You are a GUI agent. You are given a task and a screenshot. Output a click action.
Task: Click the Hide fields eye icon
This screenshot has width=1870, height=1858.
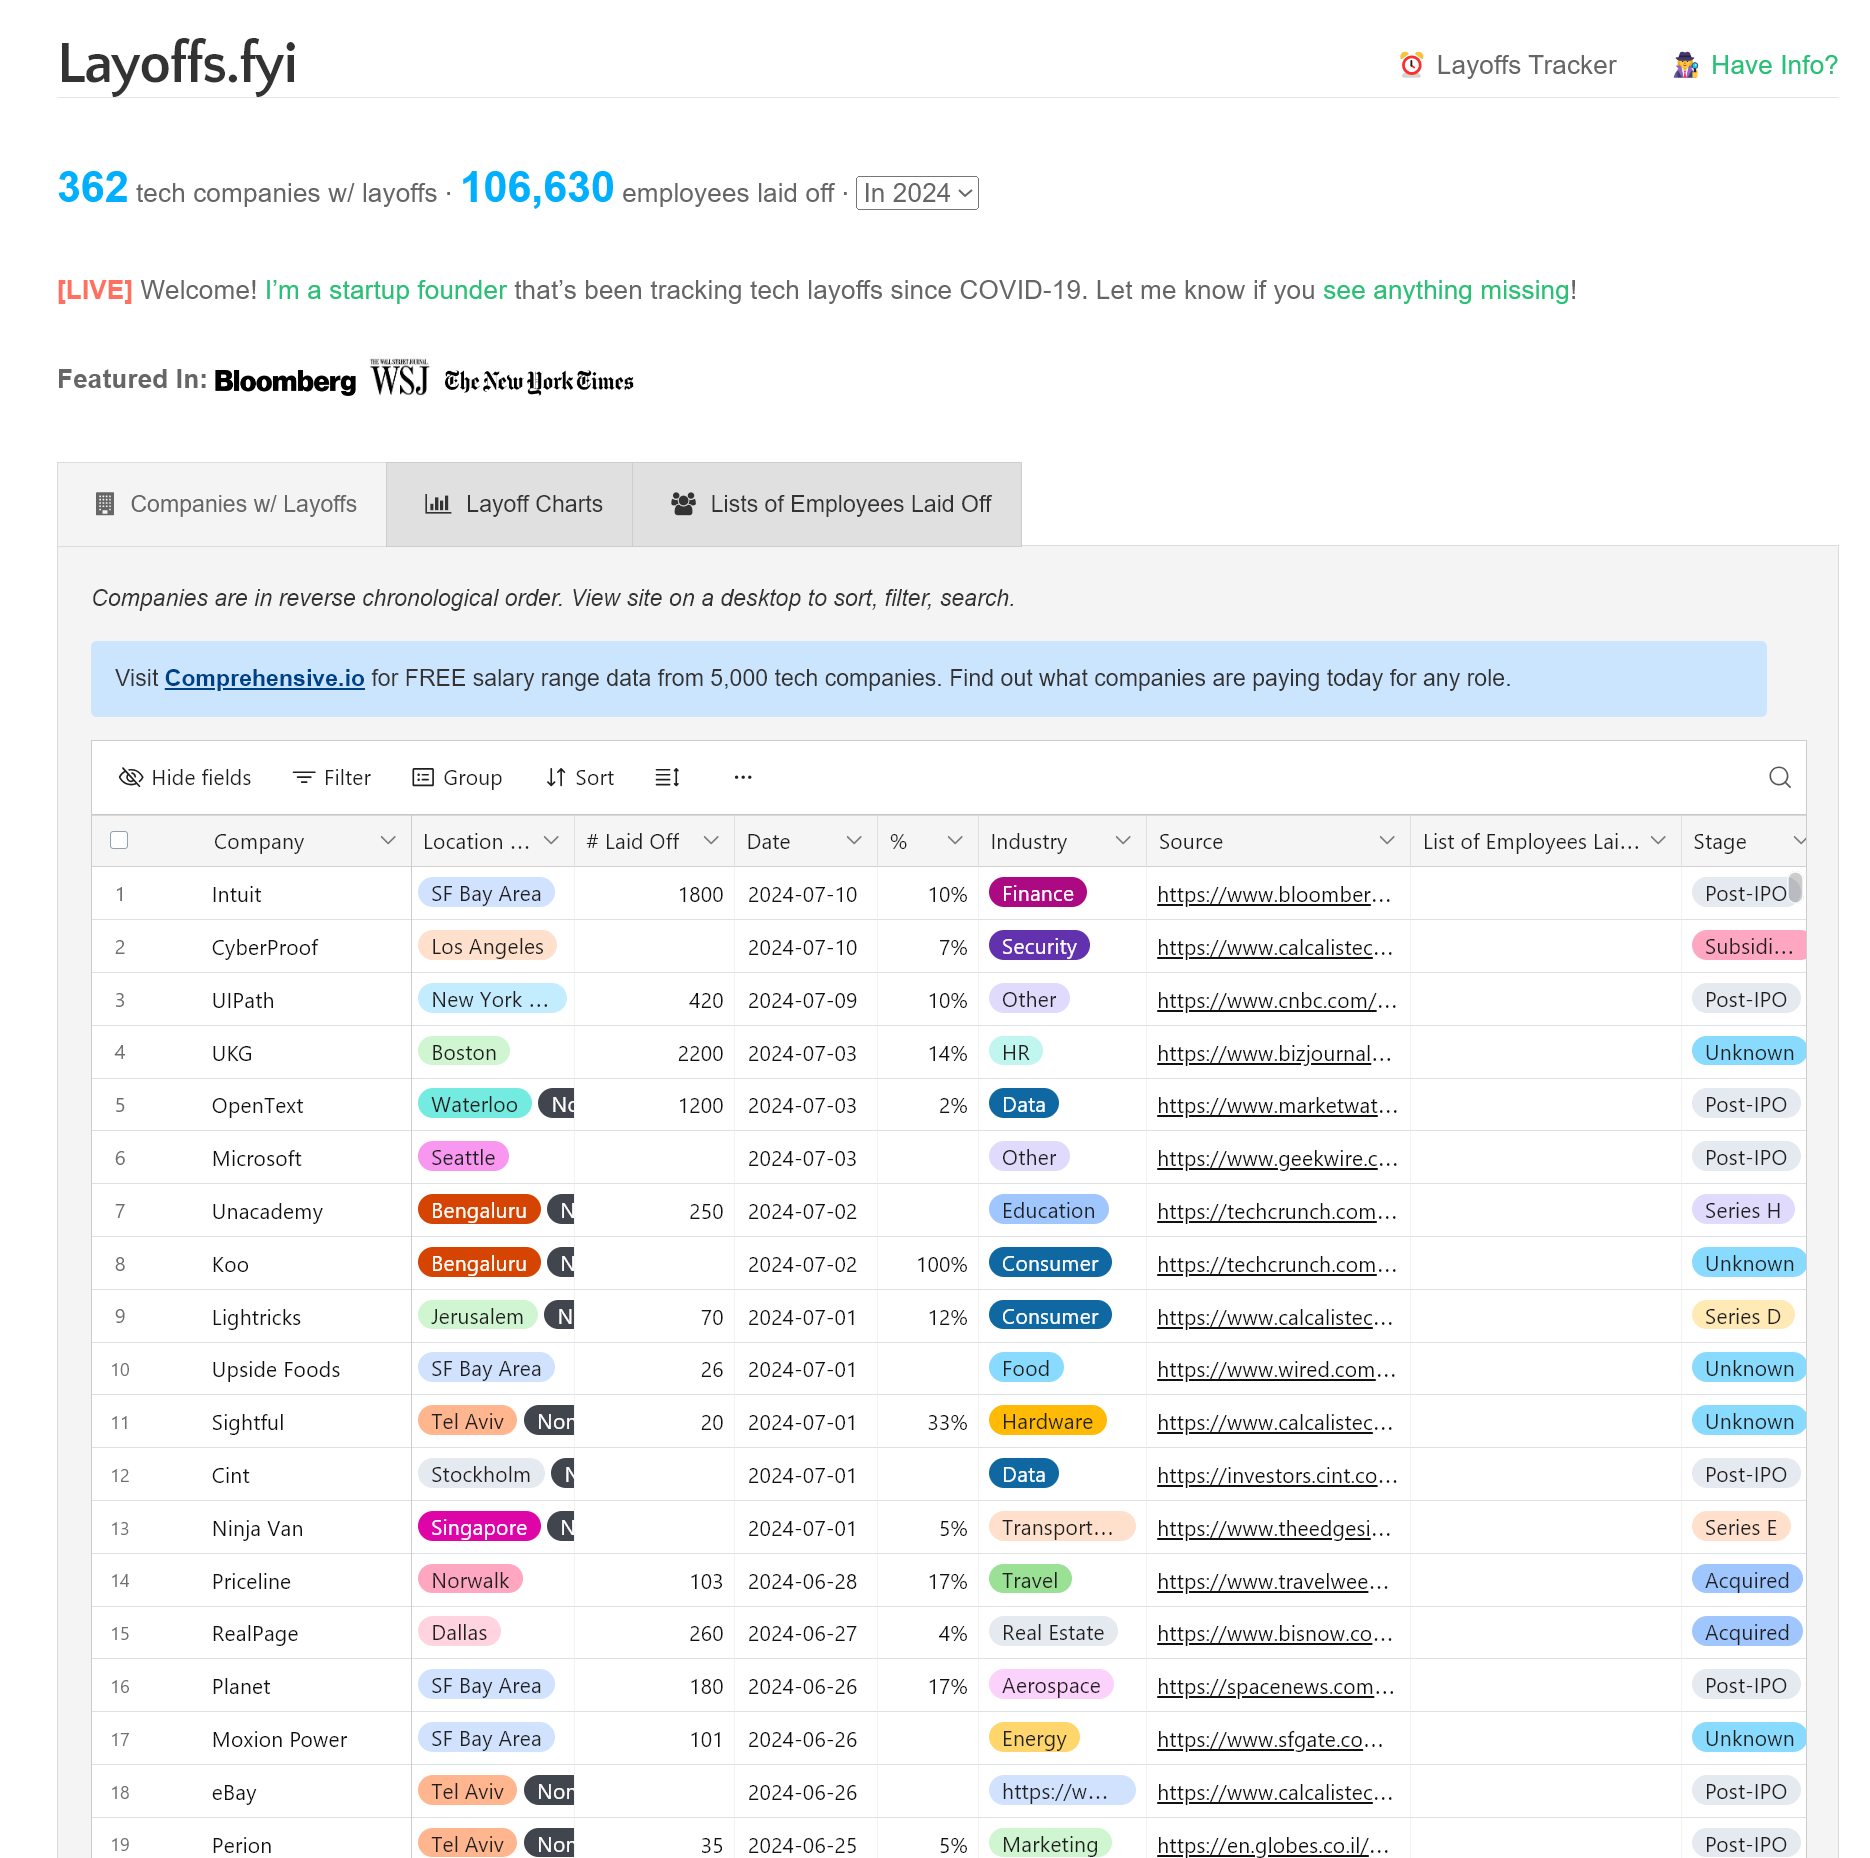131,777
